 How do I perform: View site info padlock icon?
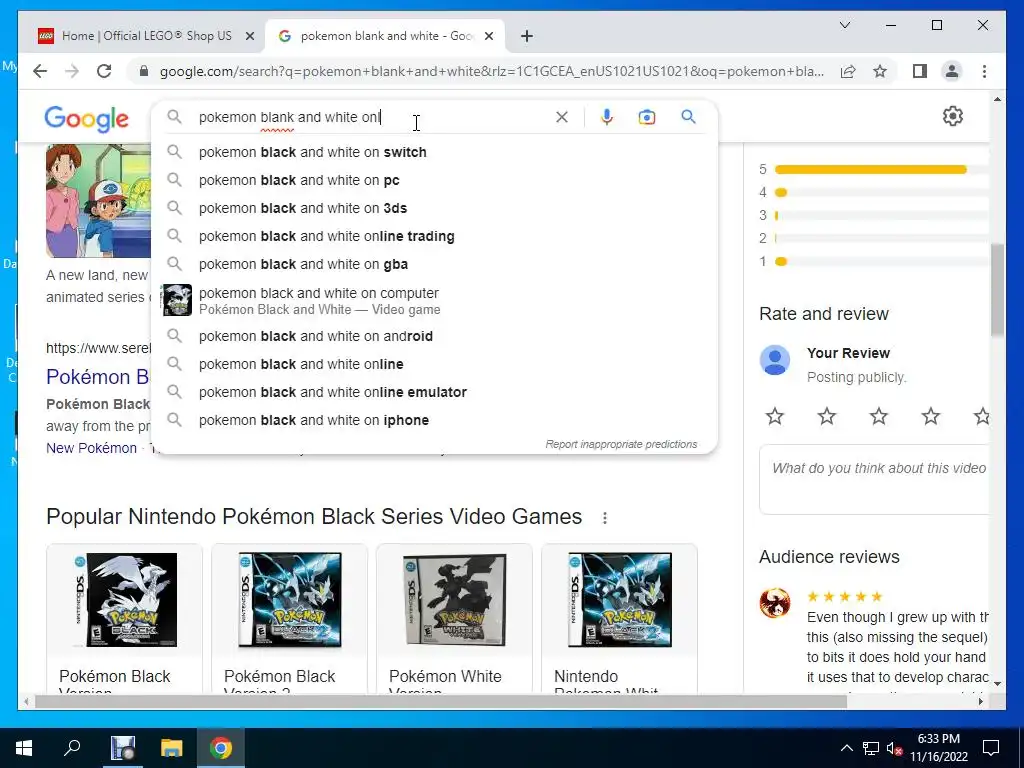point(144,71)
